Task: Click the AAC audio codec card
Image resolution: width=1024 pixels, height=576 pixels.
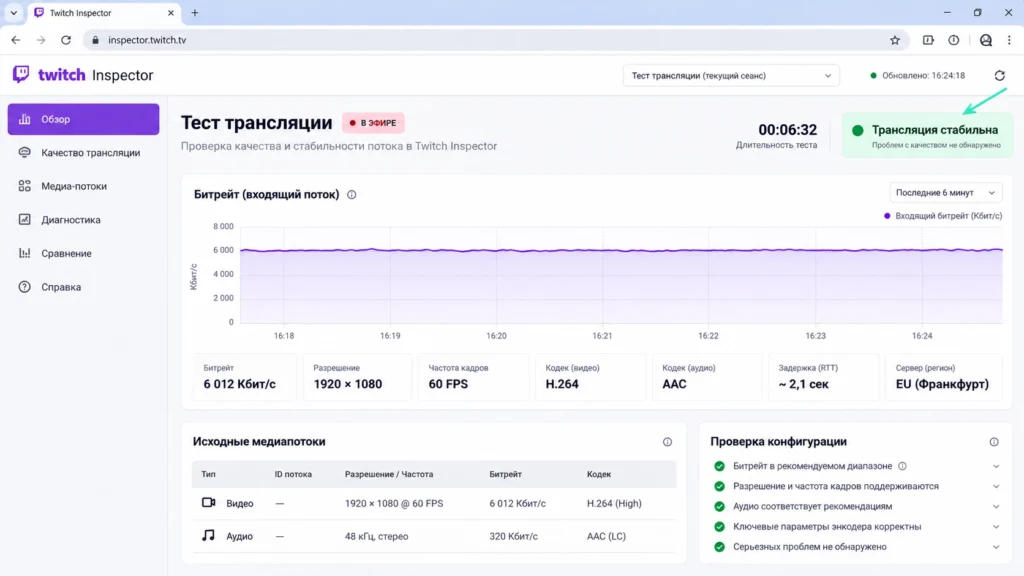Action: tap(707, 377)
